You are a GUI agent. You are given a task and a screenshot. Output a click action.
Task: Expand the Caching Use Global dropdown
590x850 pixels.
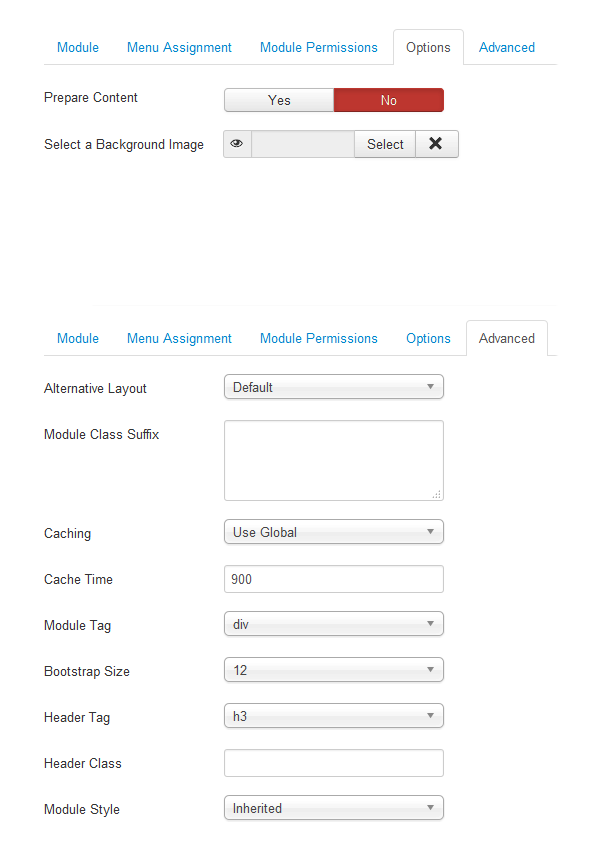[x=334, y=532]
